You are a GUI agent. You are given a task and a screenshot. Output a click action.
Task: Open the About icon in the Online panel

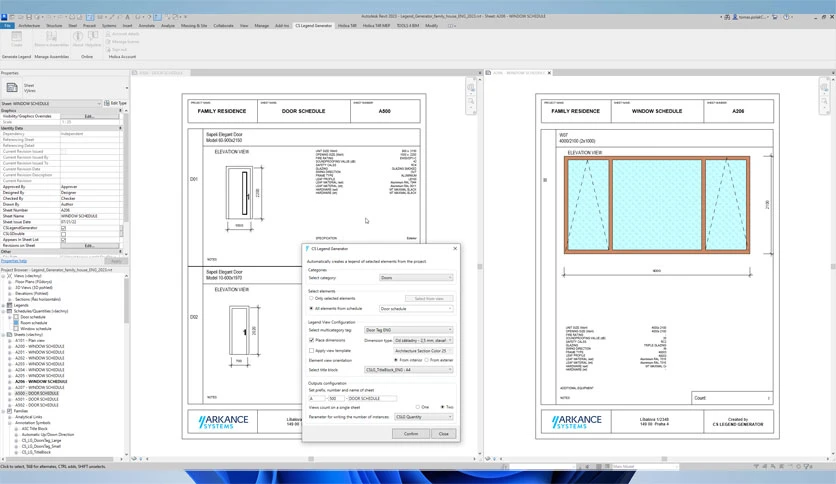78,36
